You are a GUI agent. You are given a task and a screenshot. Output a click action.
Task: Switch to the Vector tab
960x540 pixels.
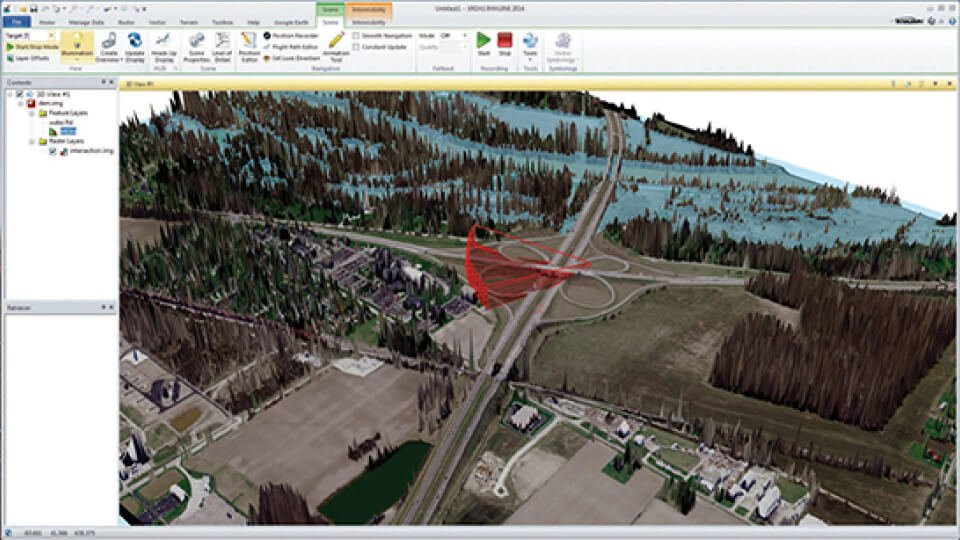(x=157, y=22)
